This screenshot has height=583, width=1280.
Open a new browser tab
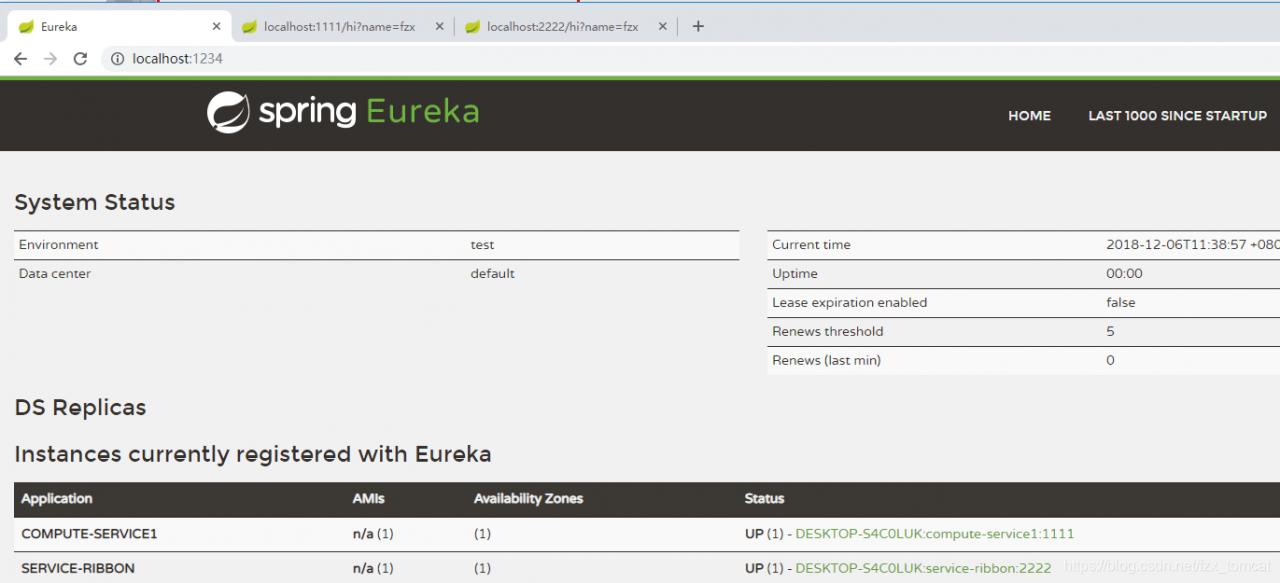pos(698,26)
